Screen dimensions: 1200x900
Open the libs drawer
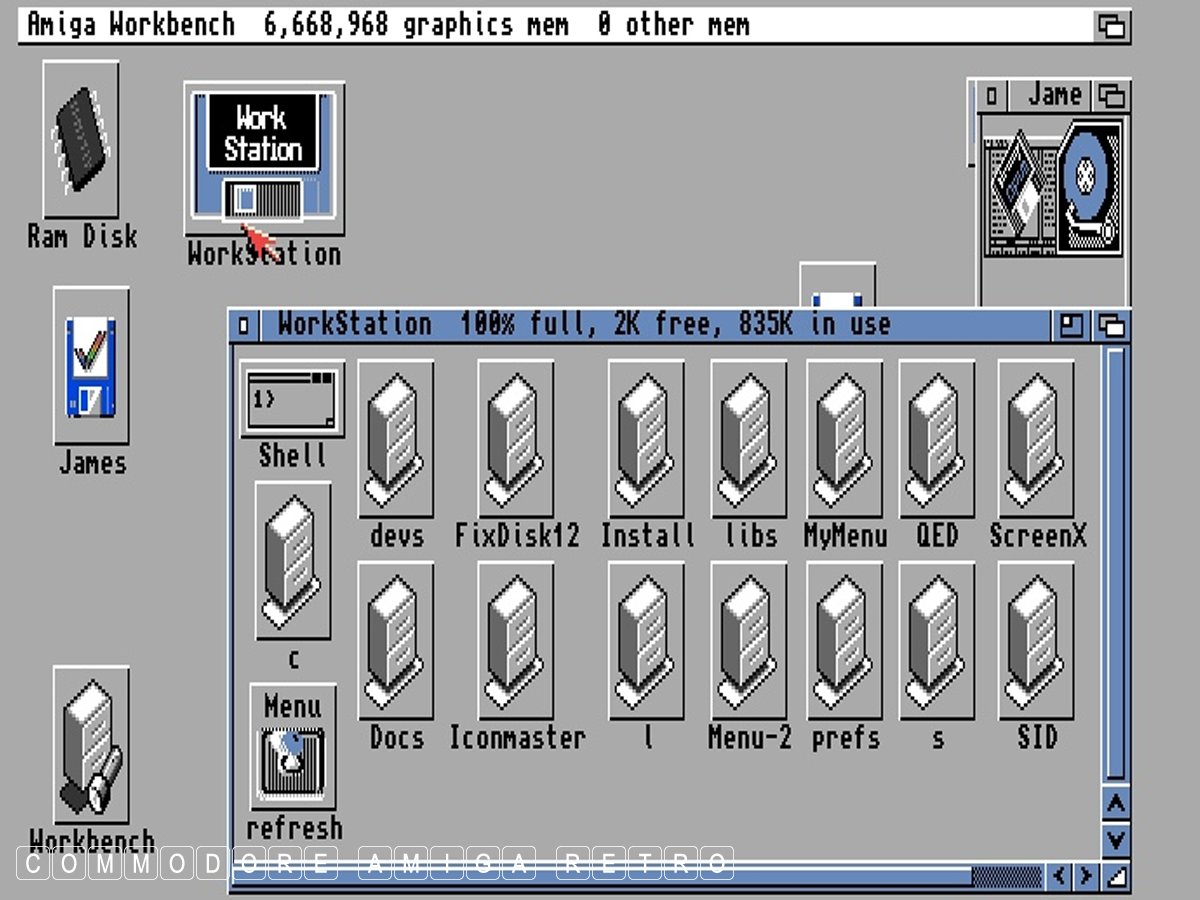click(x=749, y=438)
